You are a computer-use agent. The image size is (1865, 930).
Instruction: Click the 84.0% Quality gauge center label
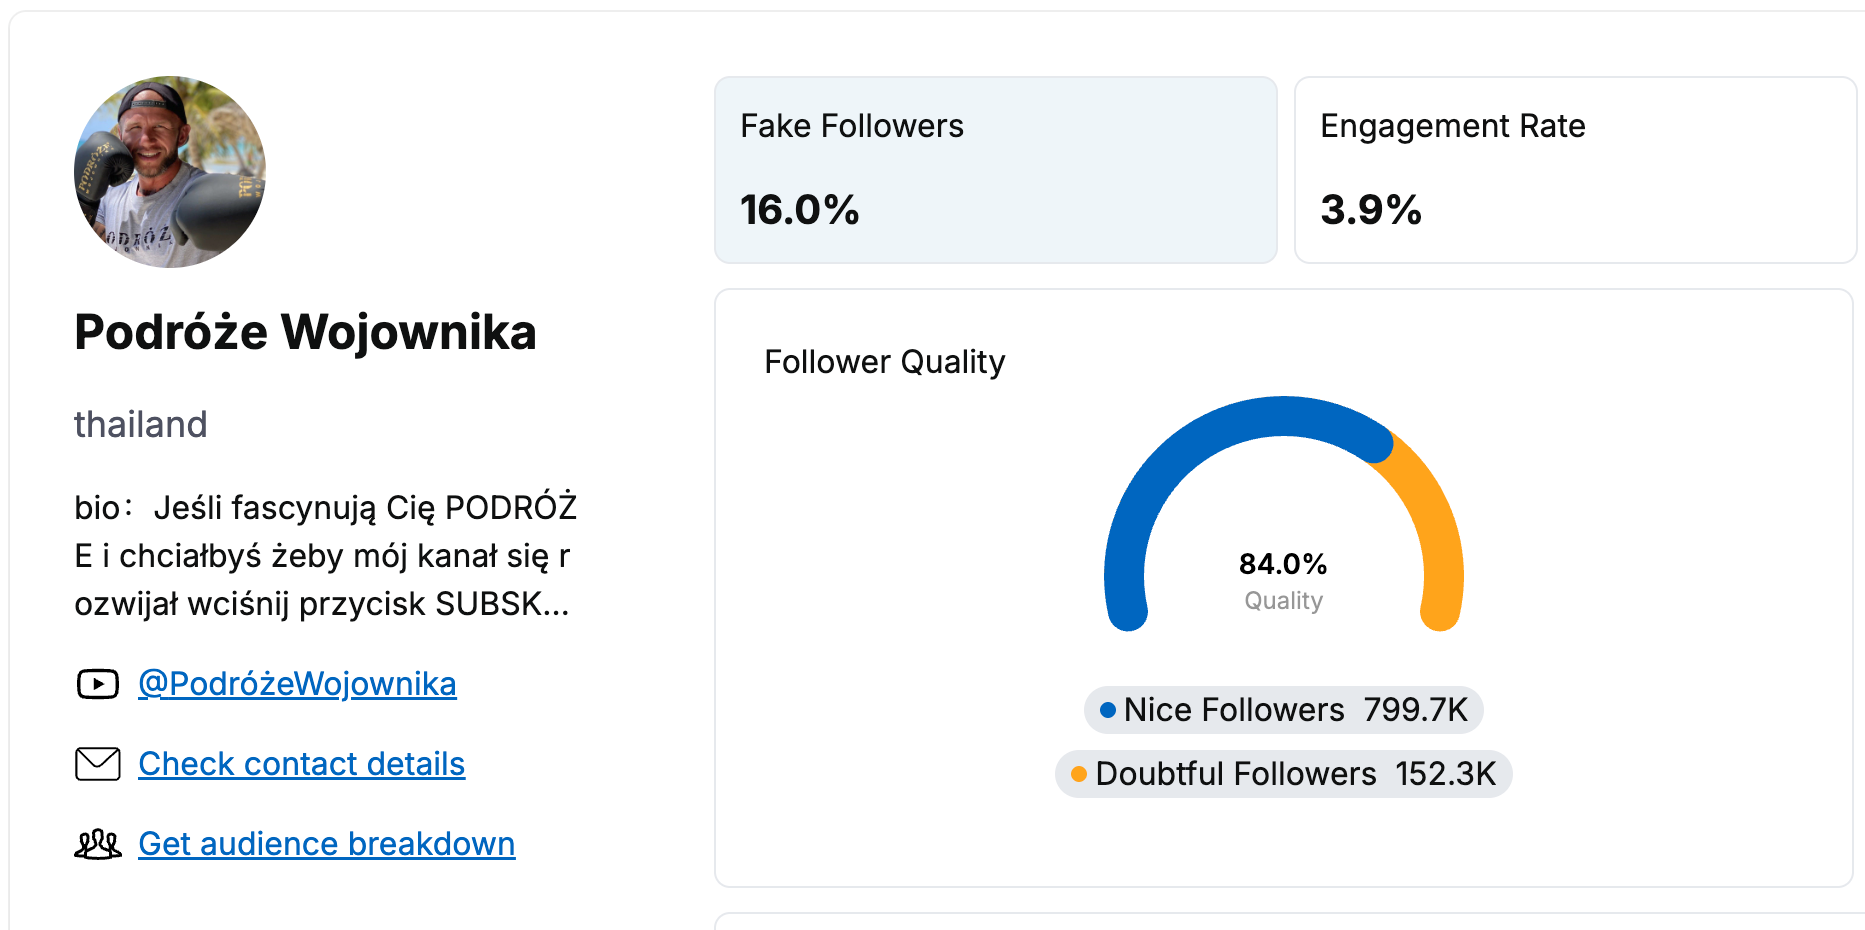tap(1283, 580)
